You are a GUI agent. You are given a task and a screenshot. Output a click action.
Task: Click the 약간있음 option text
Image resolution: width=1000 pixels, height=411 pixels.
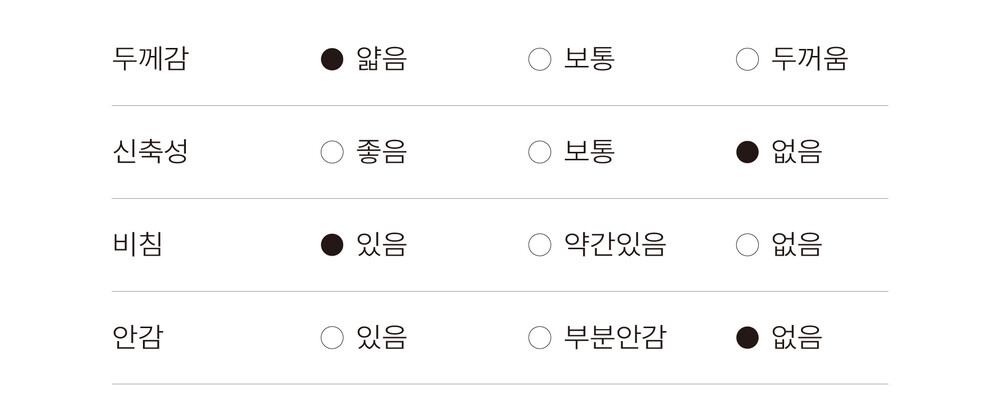(615, 245)
